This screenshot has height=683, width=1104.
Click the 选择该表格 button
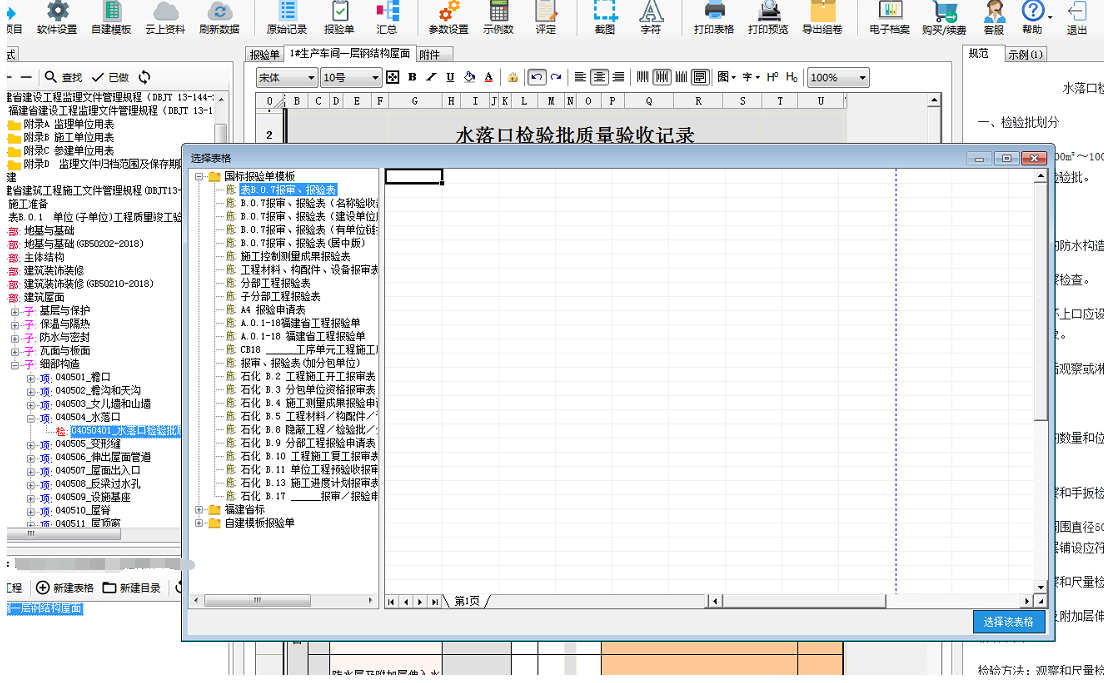pyautogui.click(x=1009, y=622)
